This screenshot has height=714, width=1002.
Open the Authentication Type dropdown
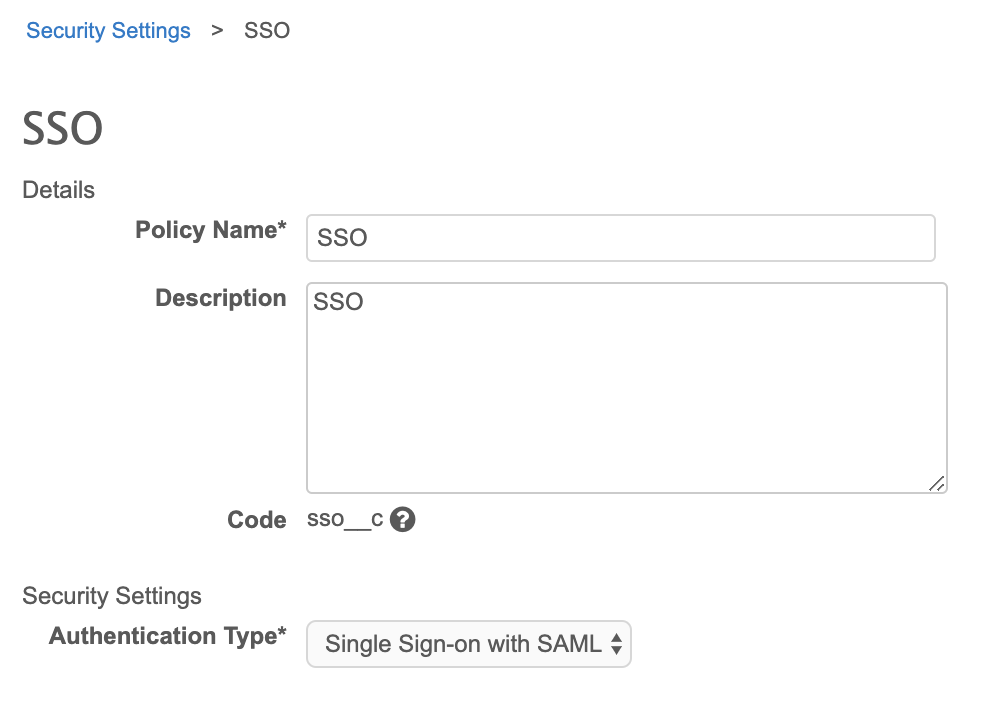click(x=468, y=645)
